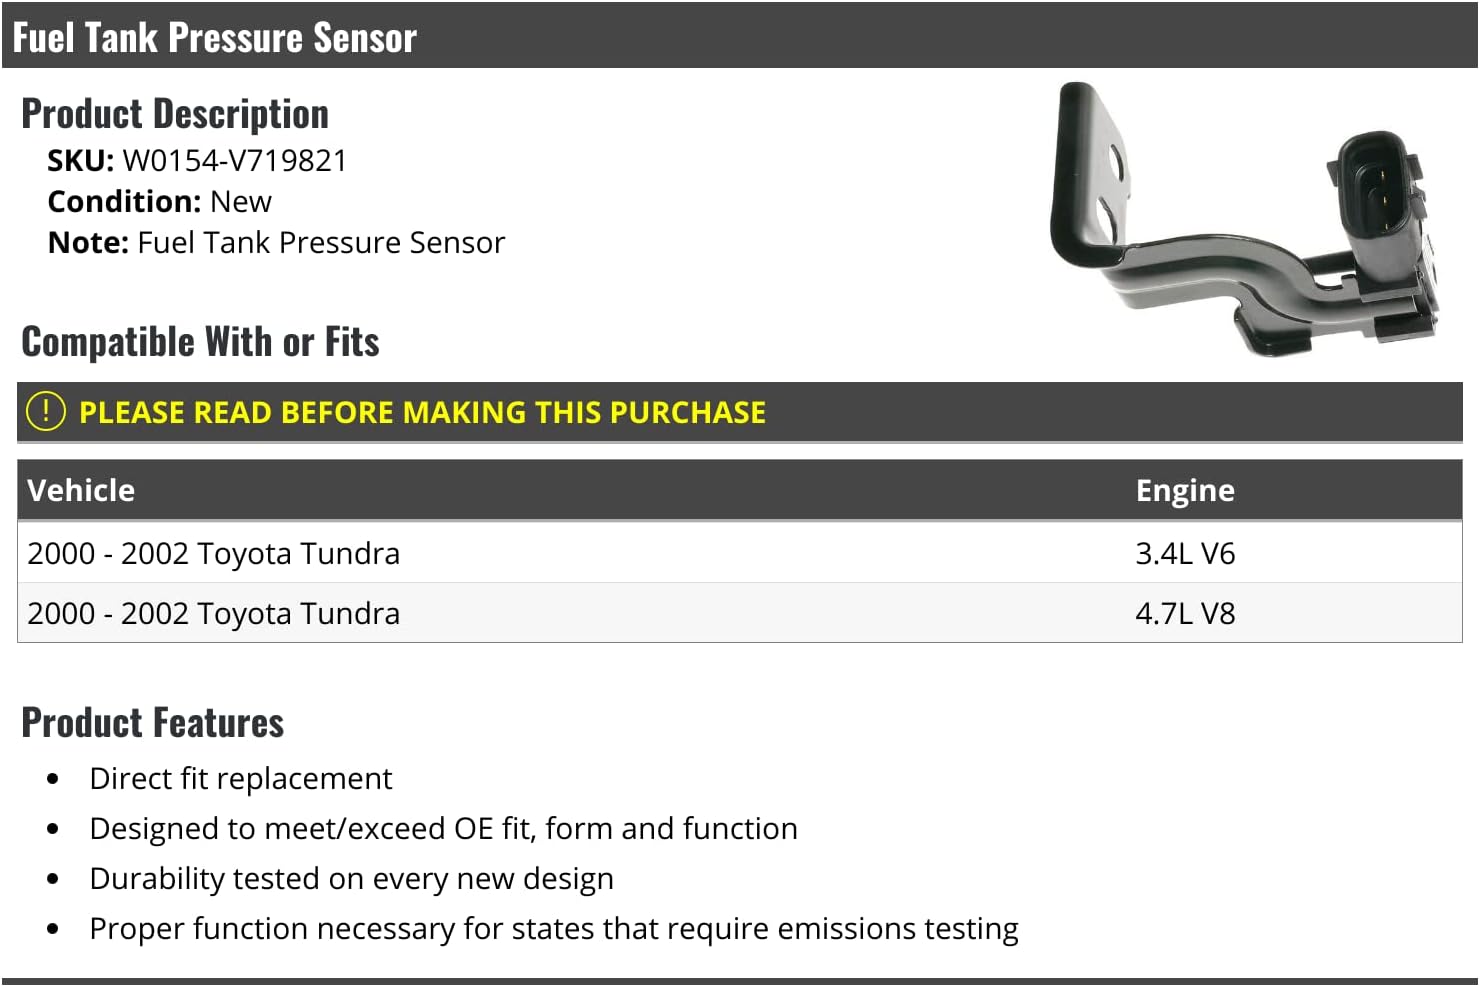Click the "Fuel Tank Pressure Sensor" title bar
1480x987 pixels.
[214, 37]
